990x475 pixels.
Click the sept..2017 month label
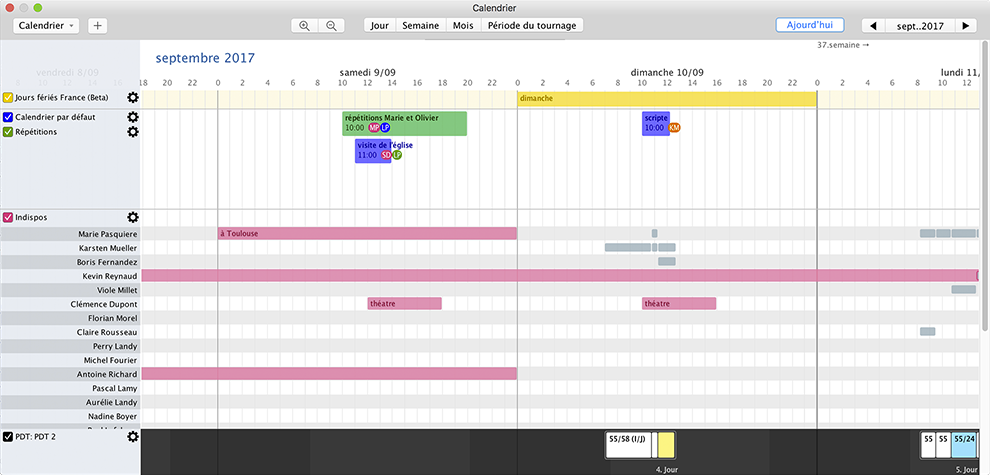point(920,26)
